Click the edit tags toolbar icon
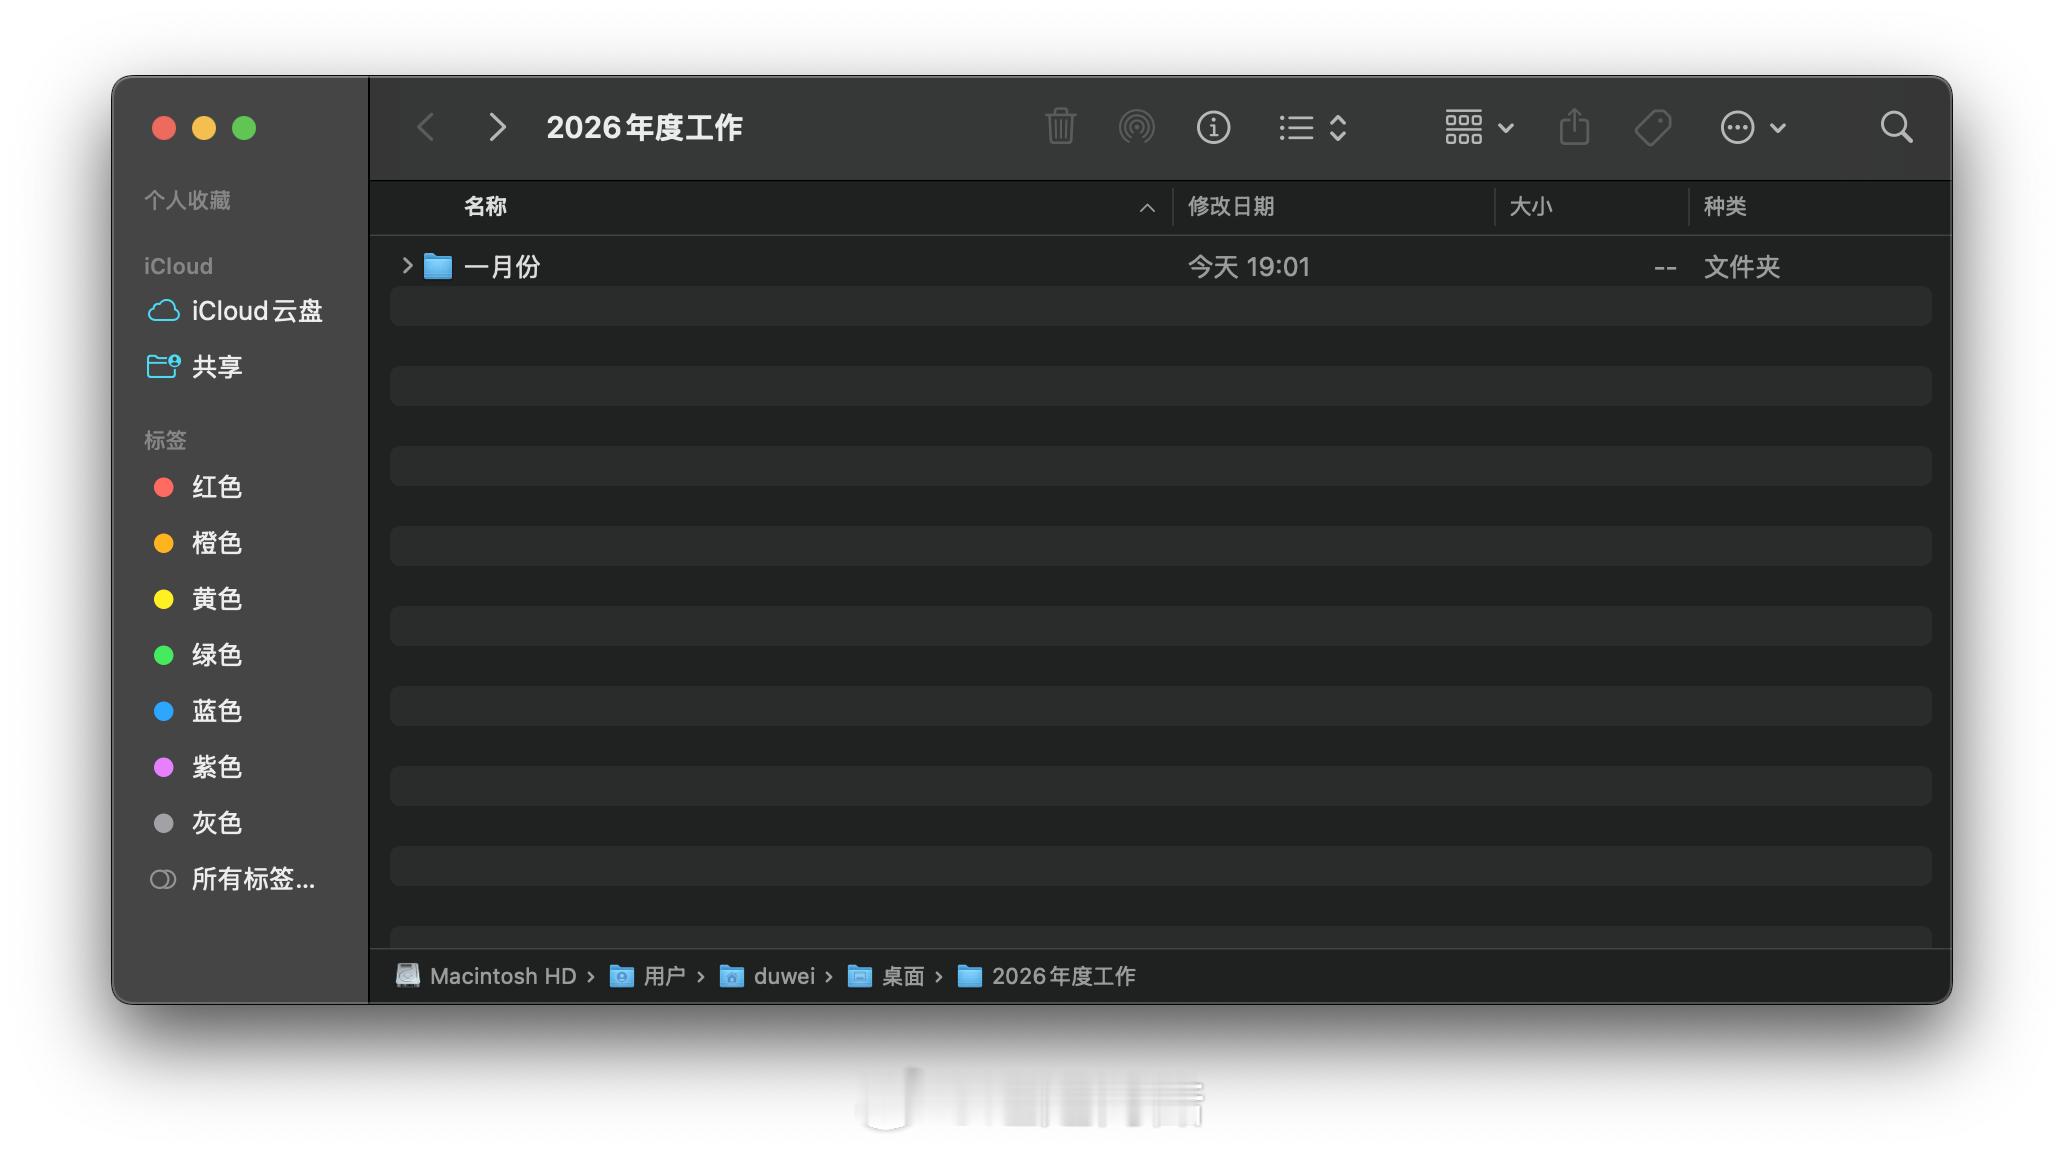Image resolution: width=2064 pixels, height=1152 pixels. pos(1652,127)
